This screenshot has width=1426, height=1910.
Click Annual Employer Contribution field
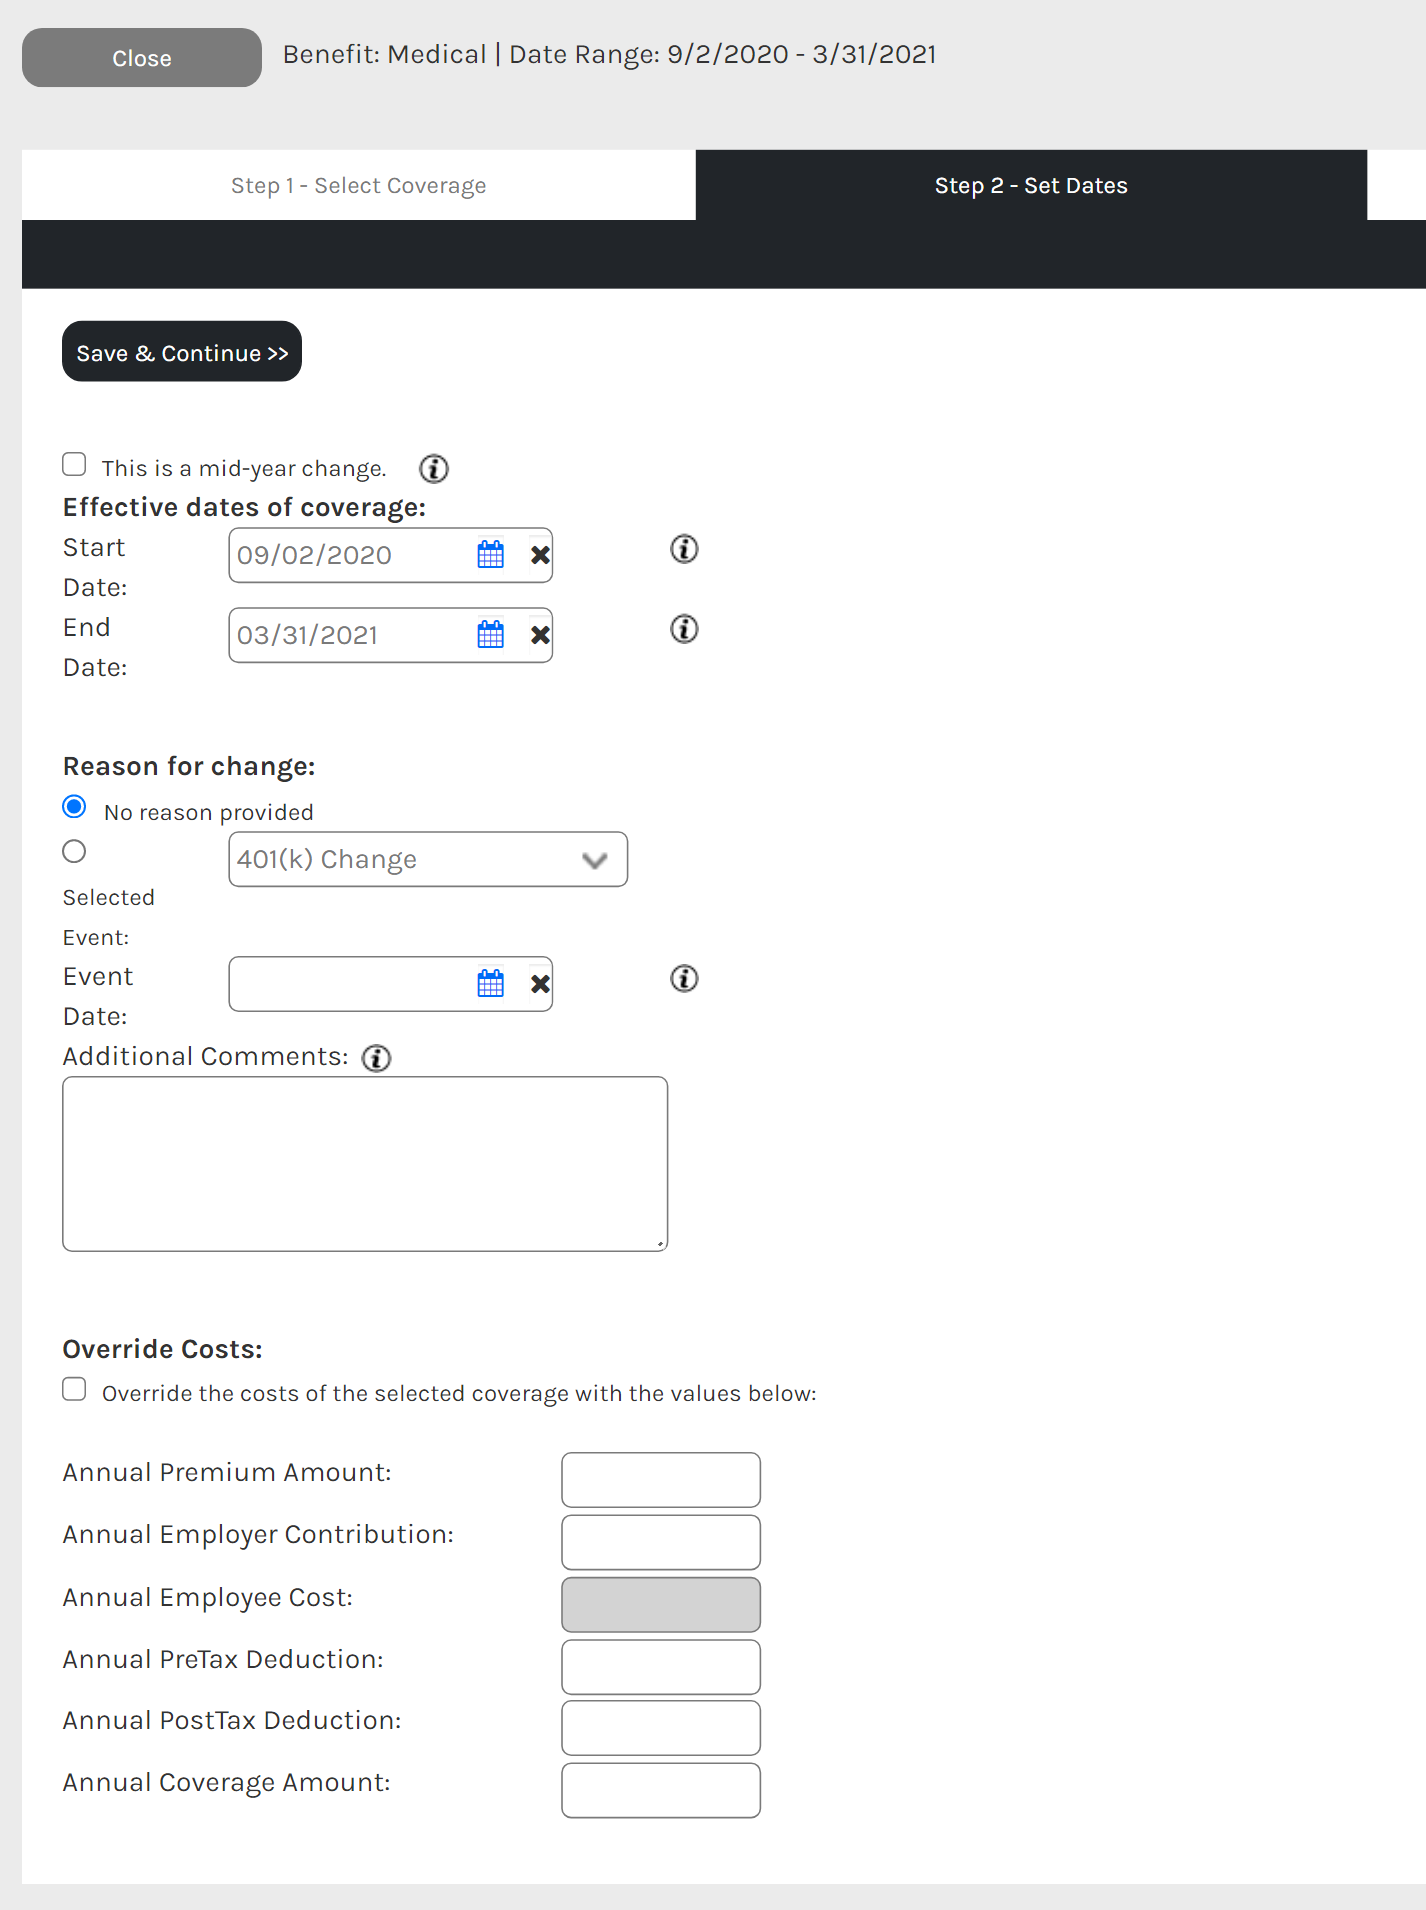point(661,1542)
